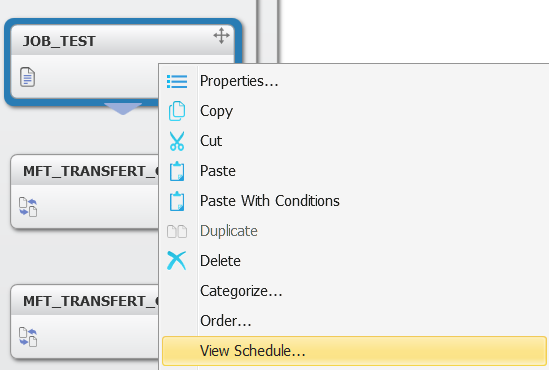Select the highlighted View Schedule... entry
The image size is (549, 370).
tap(354, 351)
